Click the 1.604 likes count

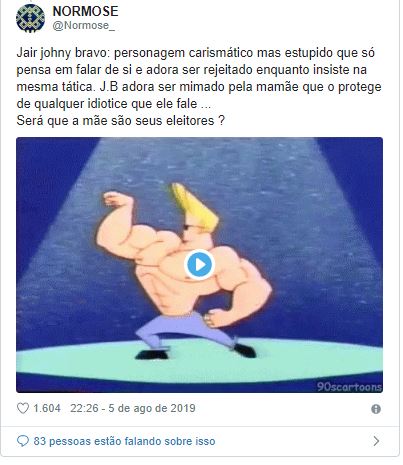47,408
